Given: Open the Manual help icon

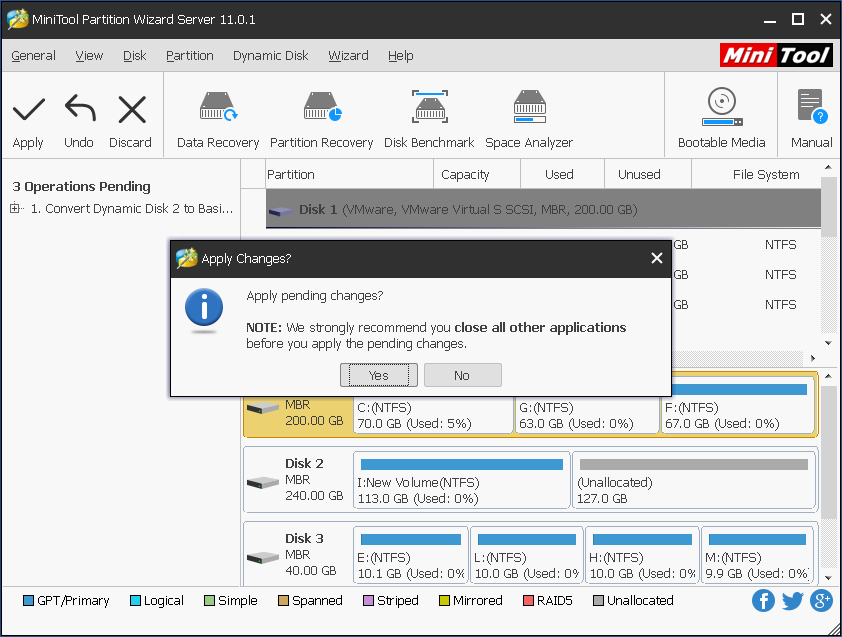Looking at the screenshot, I should (x=812, y=106).
